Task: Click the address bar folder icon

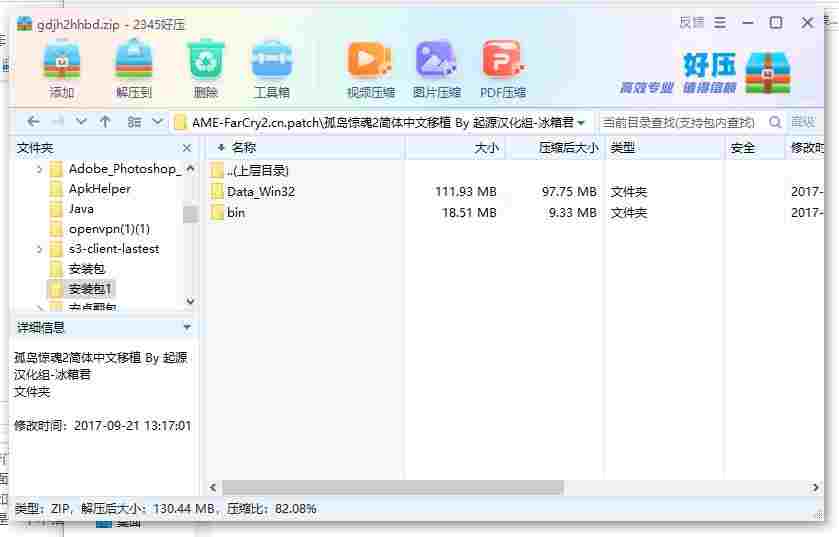Action: click(x=180, y=123)
